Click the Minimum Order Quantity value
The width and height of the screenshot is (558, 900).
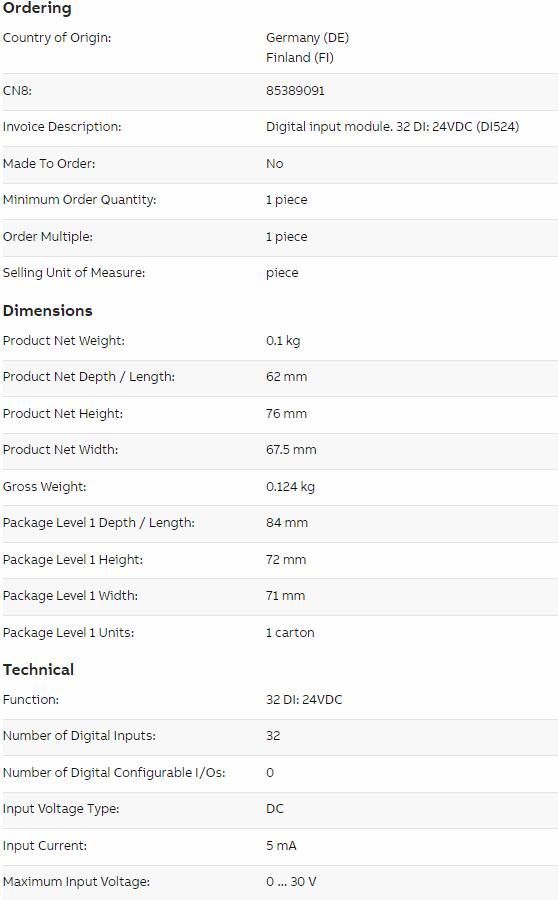coord(286,200)
